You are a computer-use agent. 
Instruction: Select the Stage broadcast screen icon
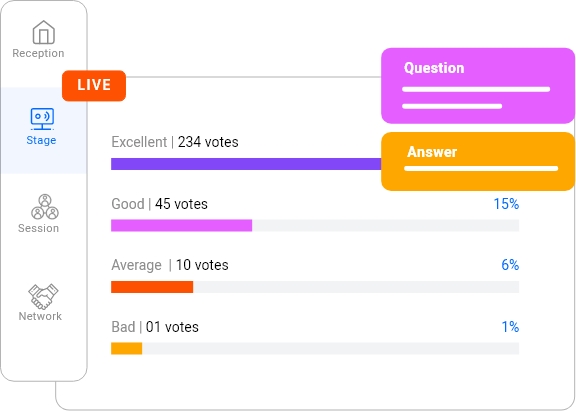tap(42, 119)
